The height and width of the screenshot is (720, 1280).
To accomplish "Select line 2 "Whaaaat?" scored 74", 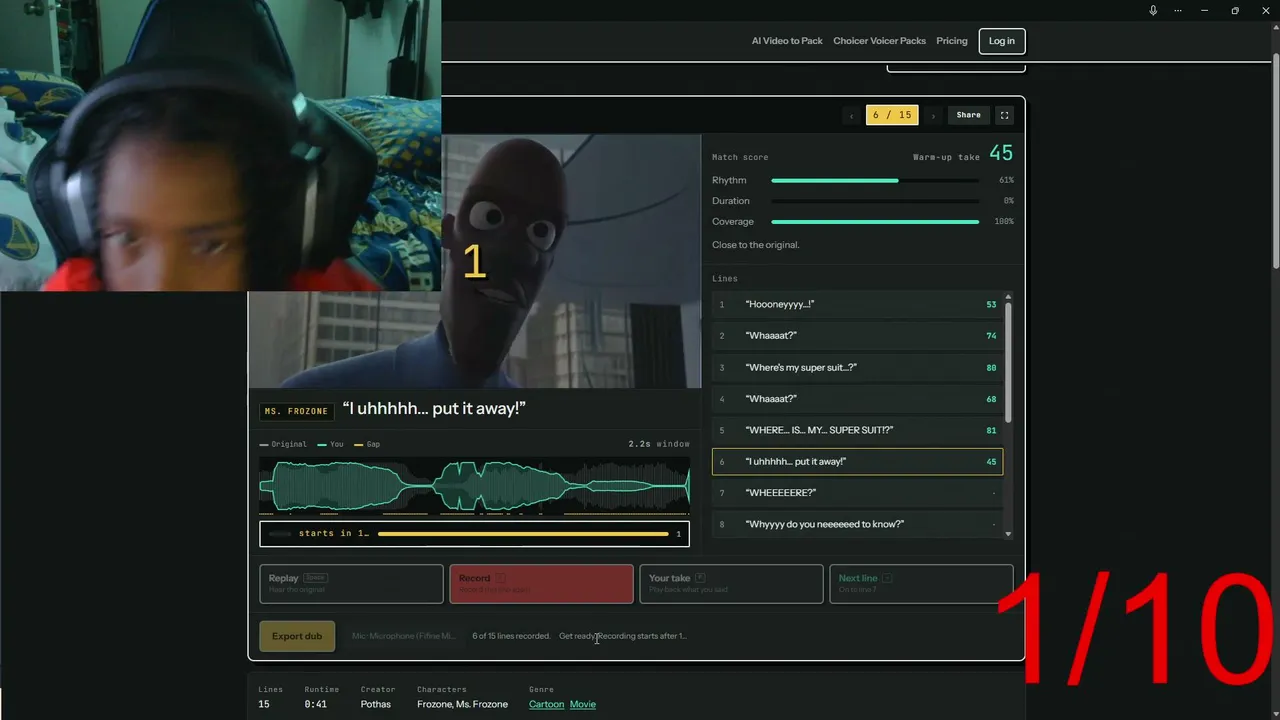I will (x=857, y=336).
